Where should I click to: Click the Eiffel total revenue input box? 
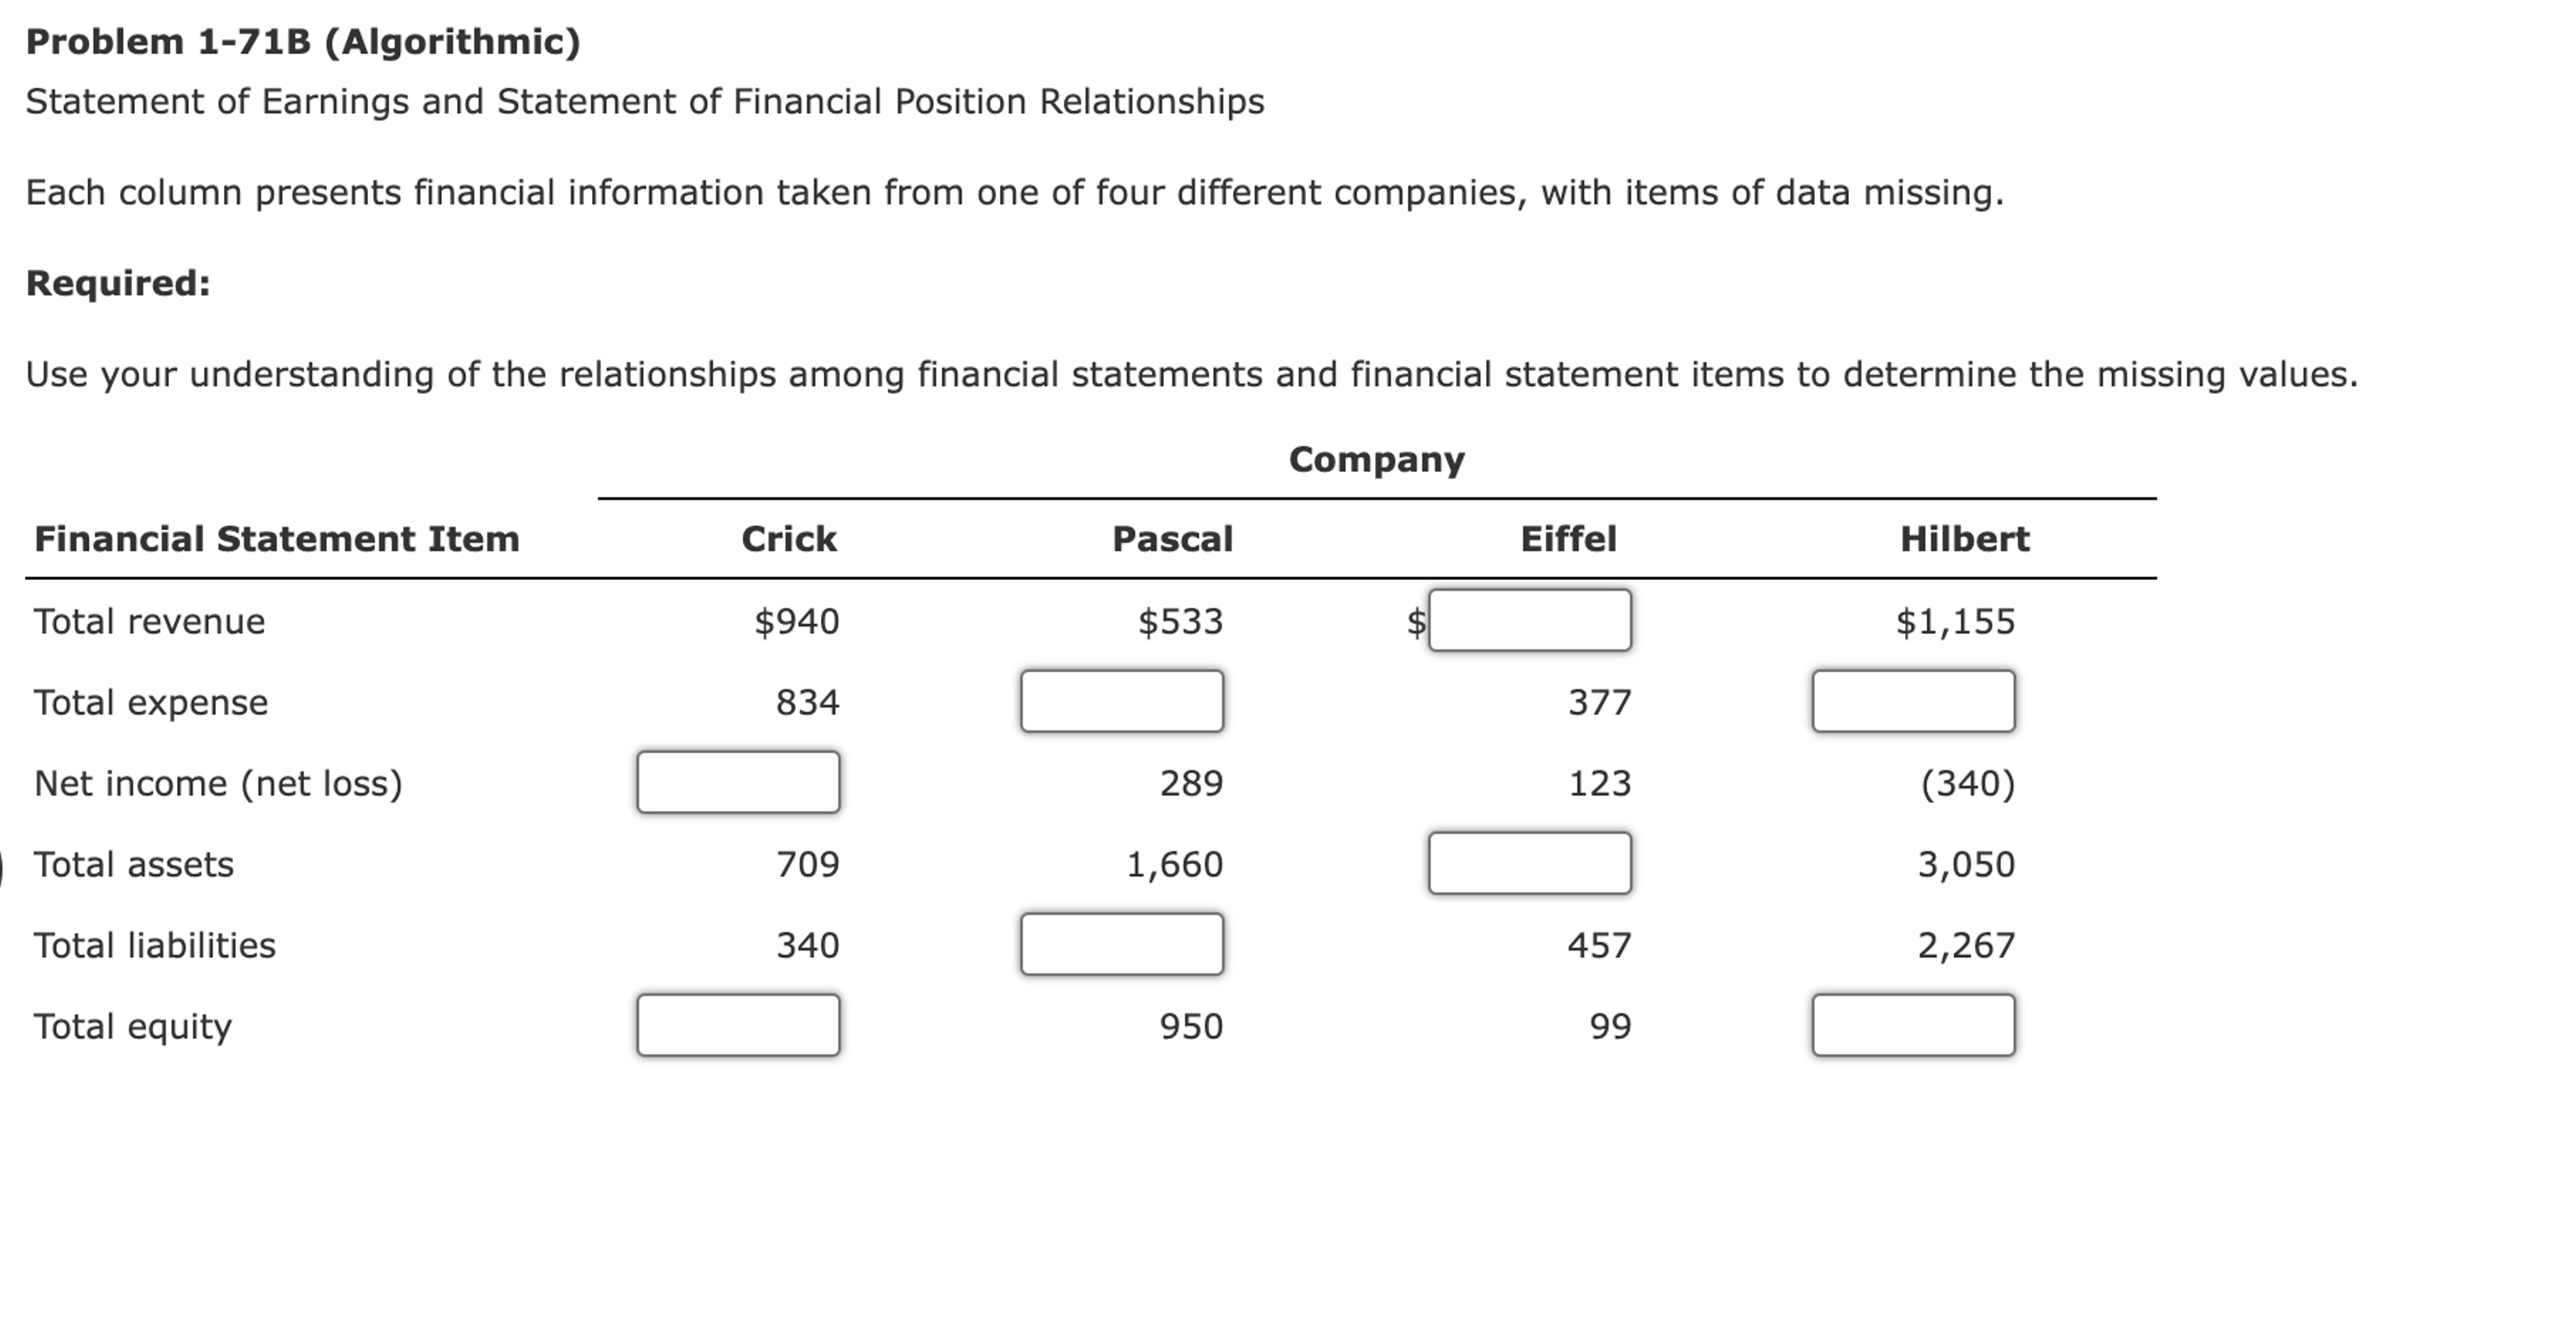[x=1530, y=622]
